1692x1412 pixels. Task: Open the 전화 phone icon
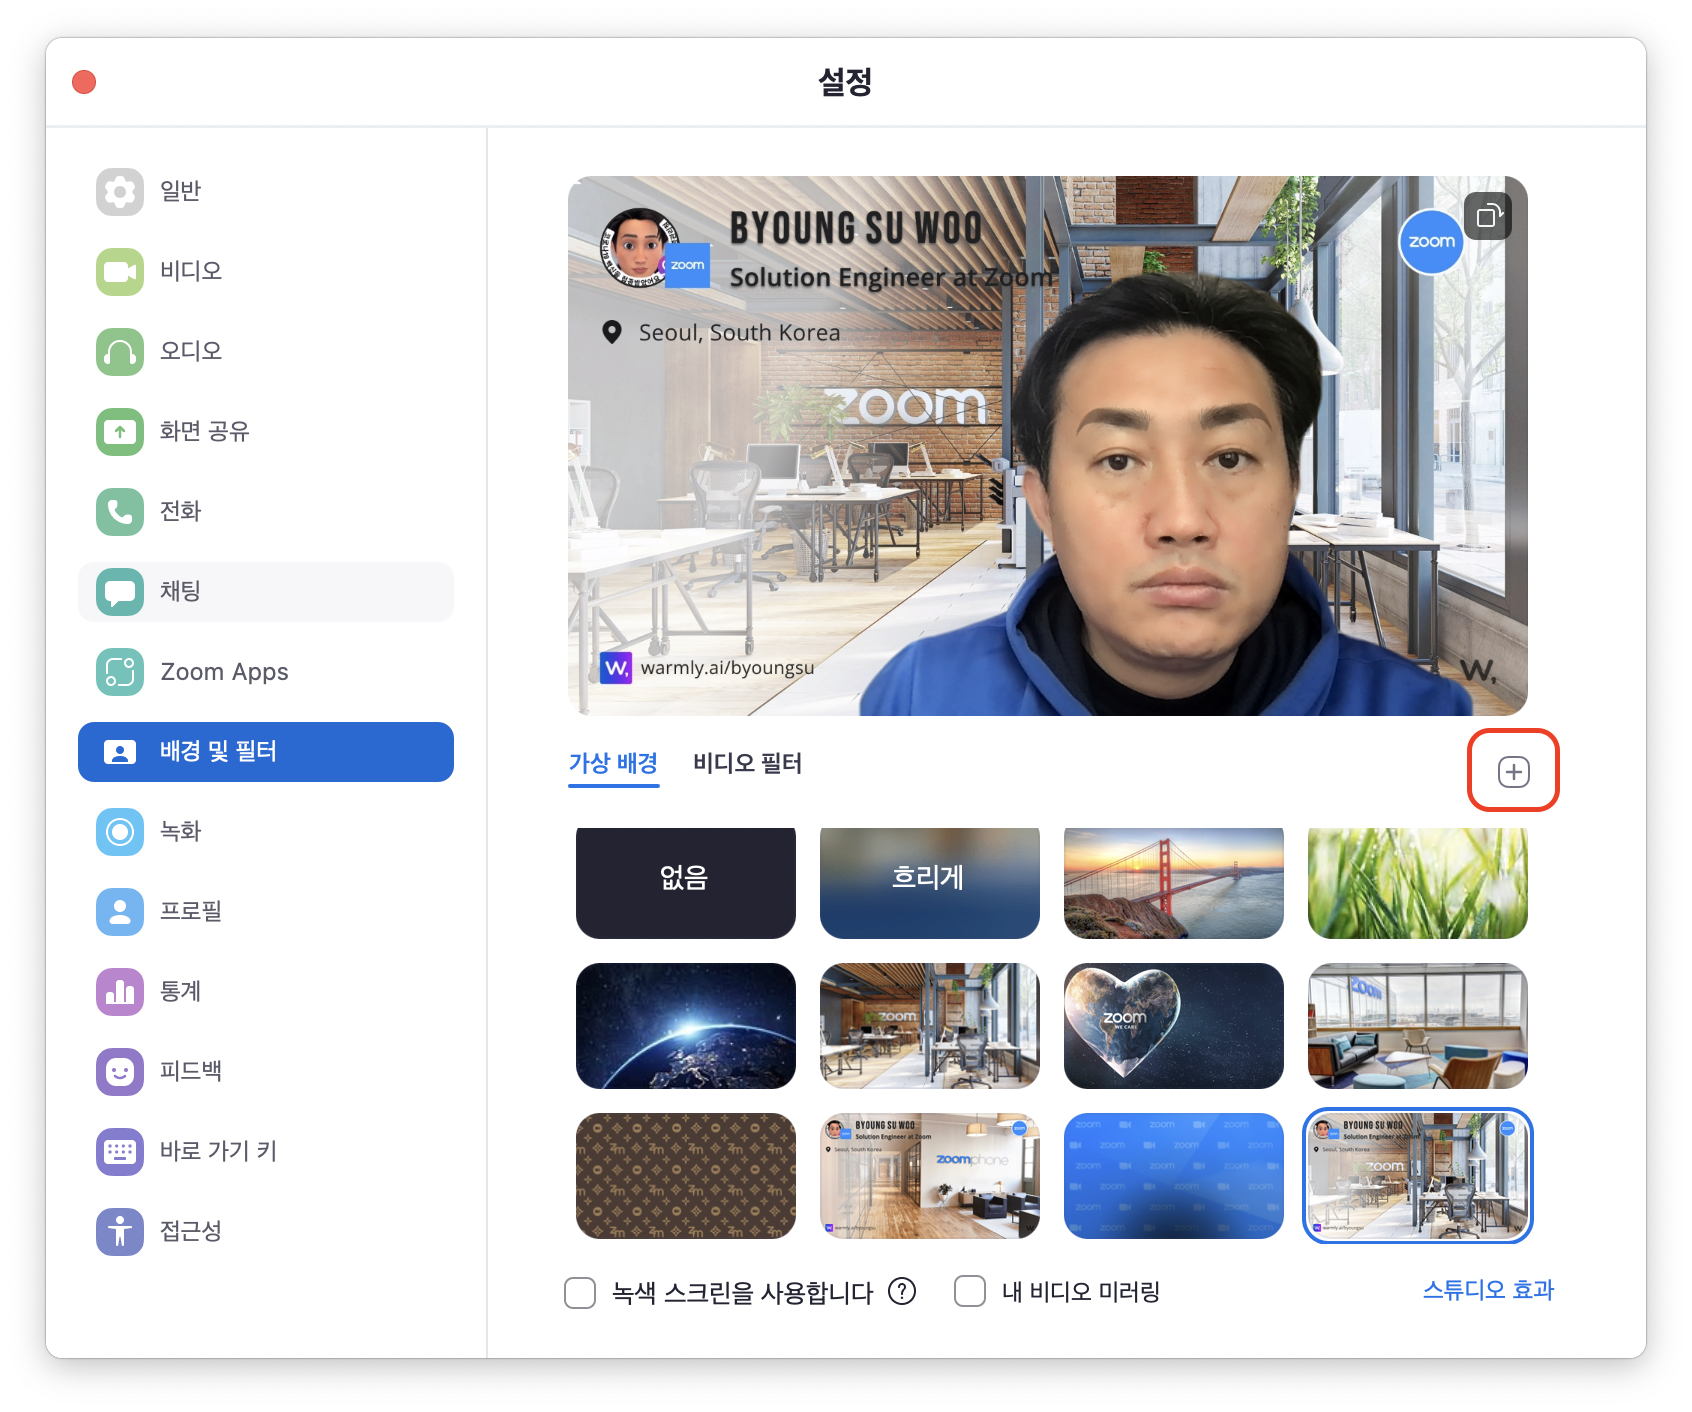(x=120, y=511)
